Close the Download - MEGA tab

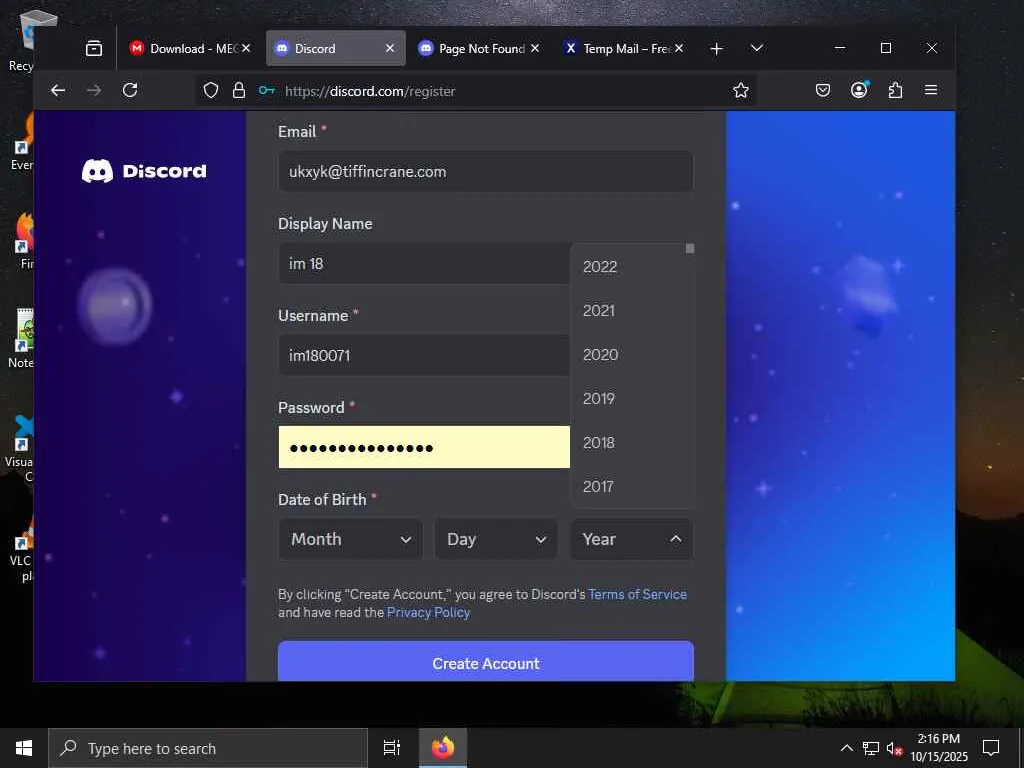246,48
